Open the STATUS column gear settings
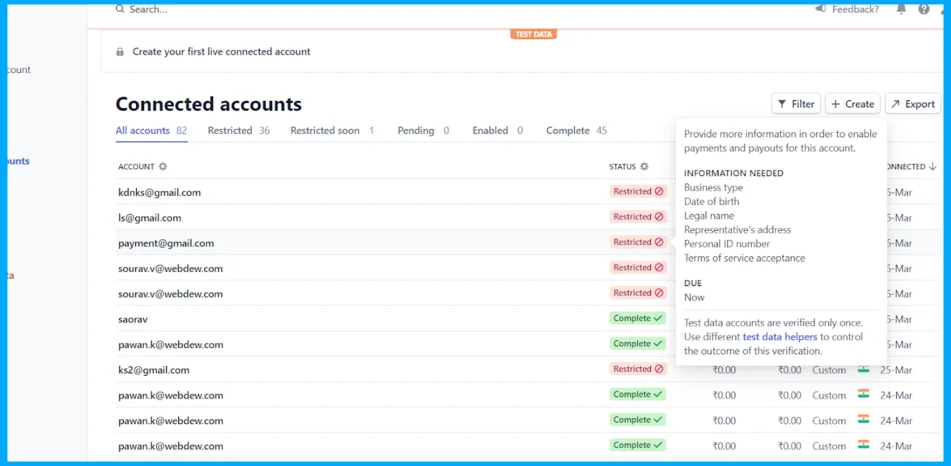This screenshot has width=951, height=466. pyautogui.click(x=644, y=166)
